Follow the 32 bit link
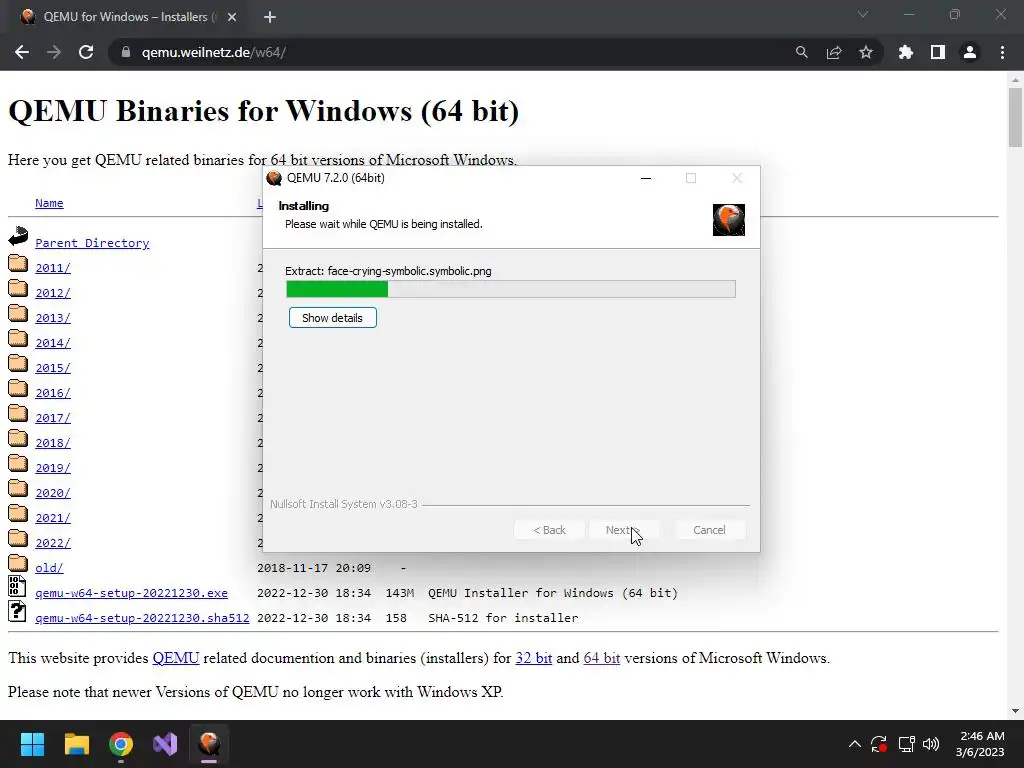The image size is (1024, 768). [x=534, y=658]
